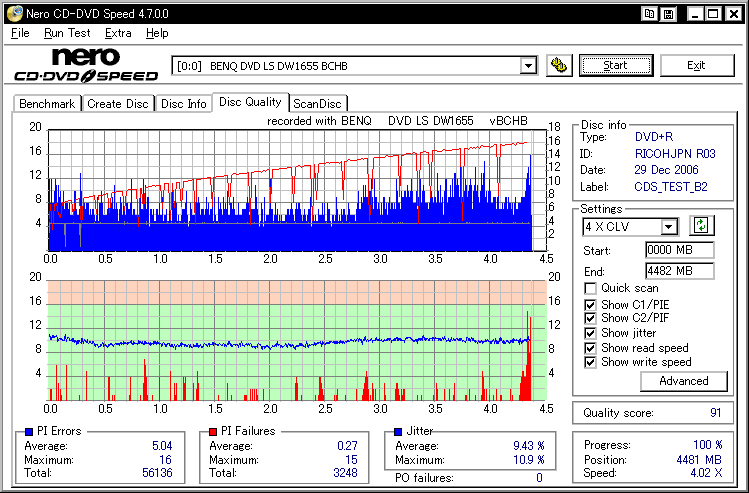Toggle the Show C1/PIE checkbox
The image size is (749, 493).
pyautogui.click(x=590, y=304)
